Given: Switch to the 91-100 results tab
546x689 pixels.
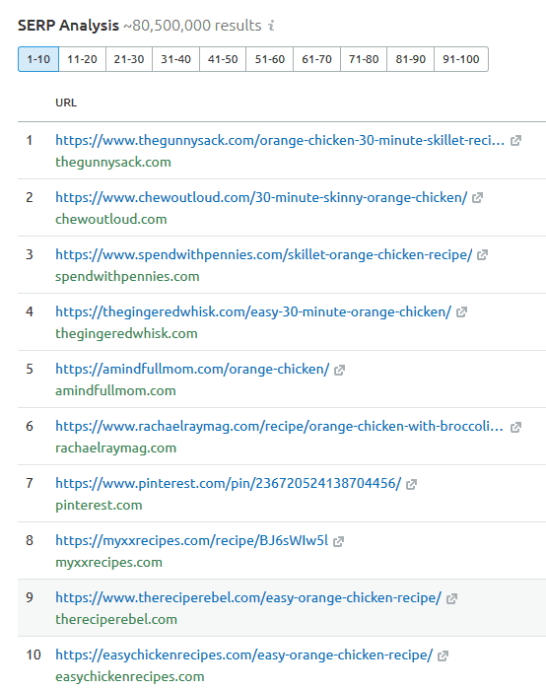Looking at the screenshot, I should (461, 59).
